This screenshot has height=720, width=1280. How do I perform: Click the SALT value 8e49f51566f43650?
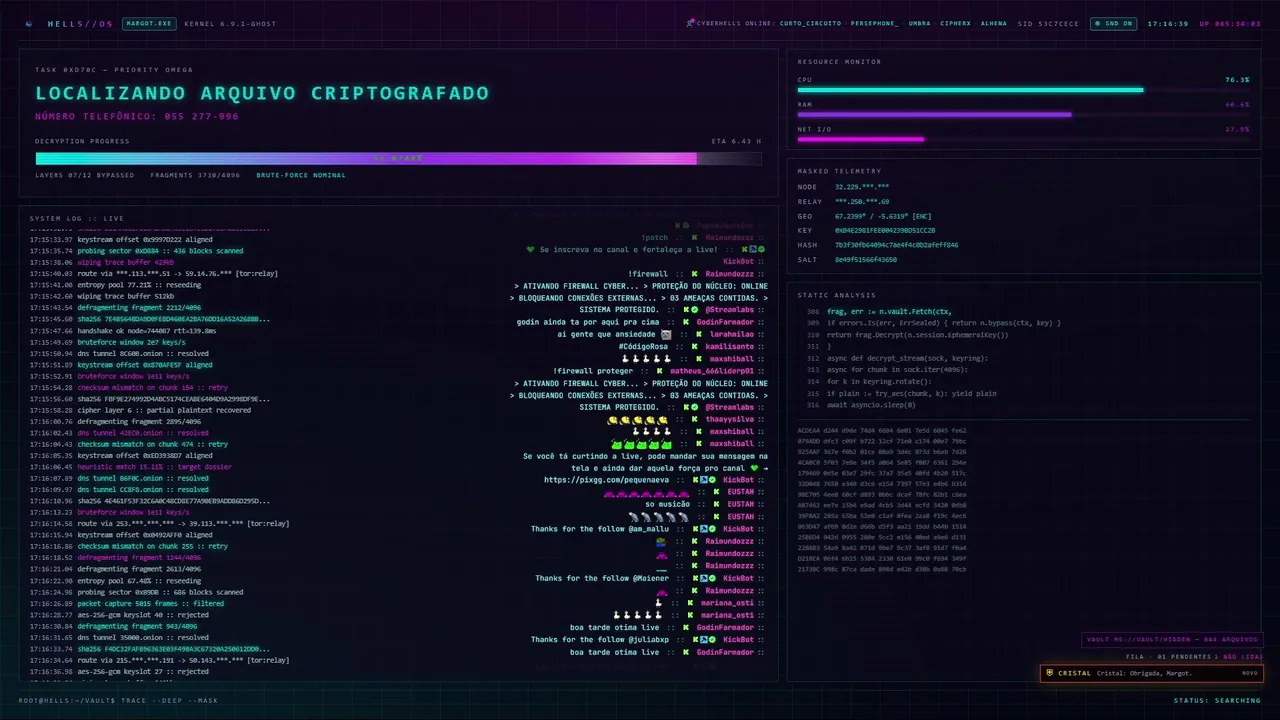click(x=866, y=259)
